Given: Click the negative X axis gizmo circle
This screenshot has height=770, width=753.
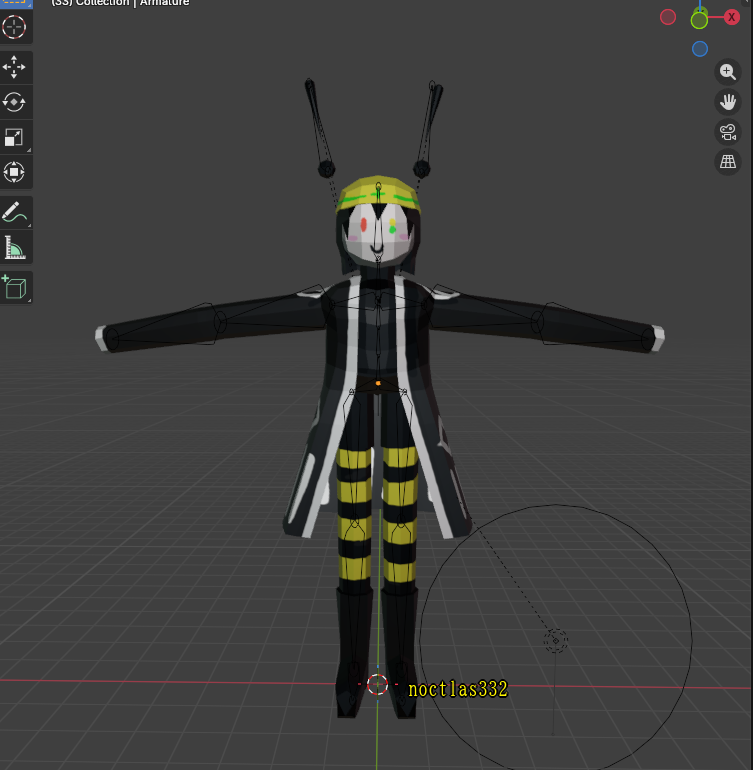Looking at the screenshot, I should [668, 17].
